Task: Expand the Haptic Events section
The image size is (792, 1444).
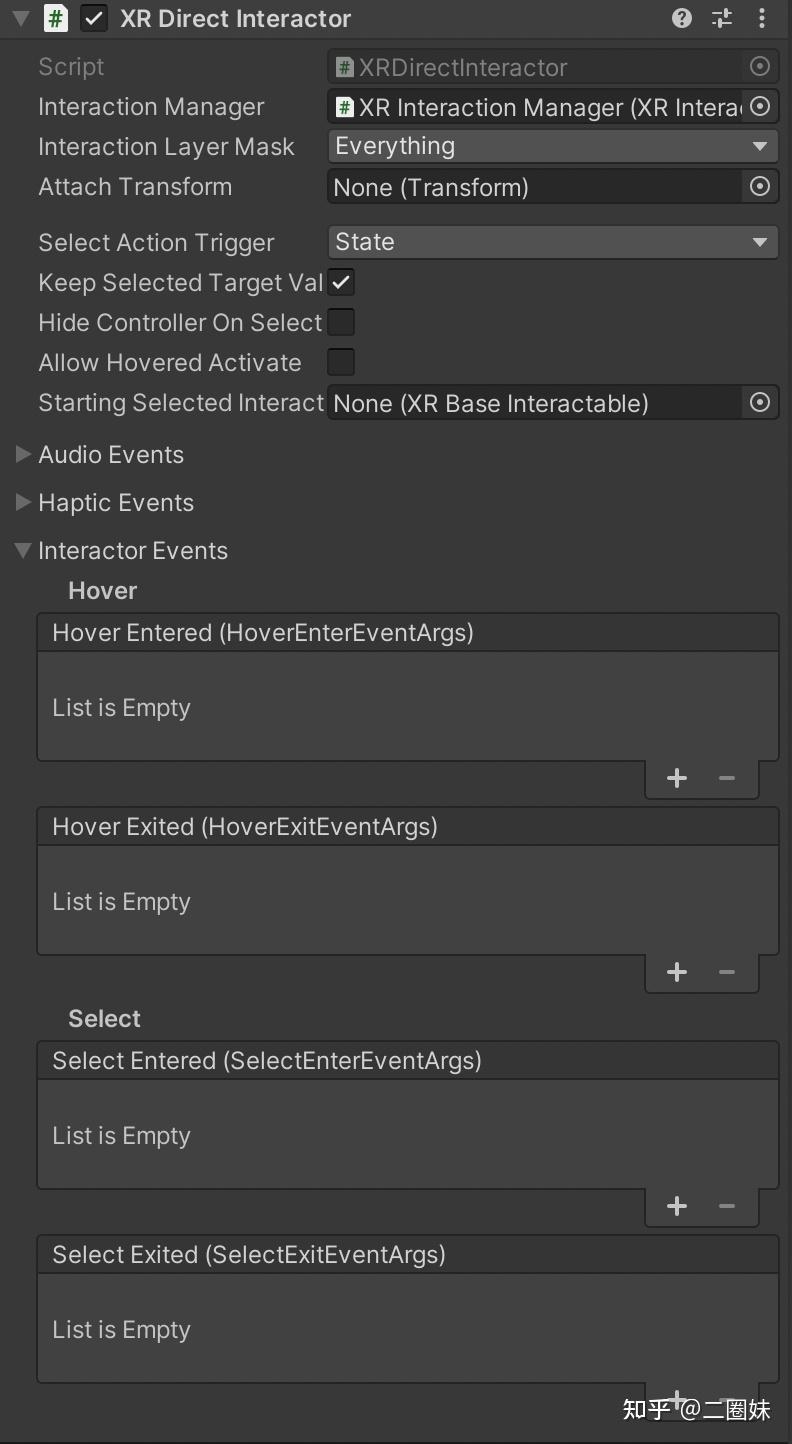Action: [x=23, y=502]
